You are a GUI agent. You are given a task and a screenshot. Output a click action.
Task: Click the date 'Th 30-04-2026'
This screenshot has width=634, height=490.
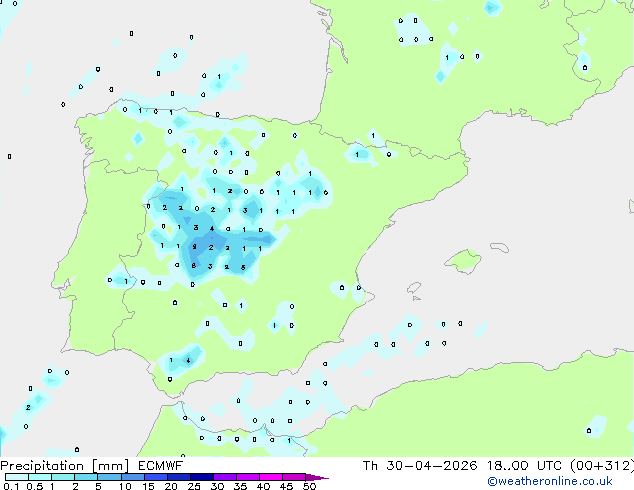(420, 466)
